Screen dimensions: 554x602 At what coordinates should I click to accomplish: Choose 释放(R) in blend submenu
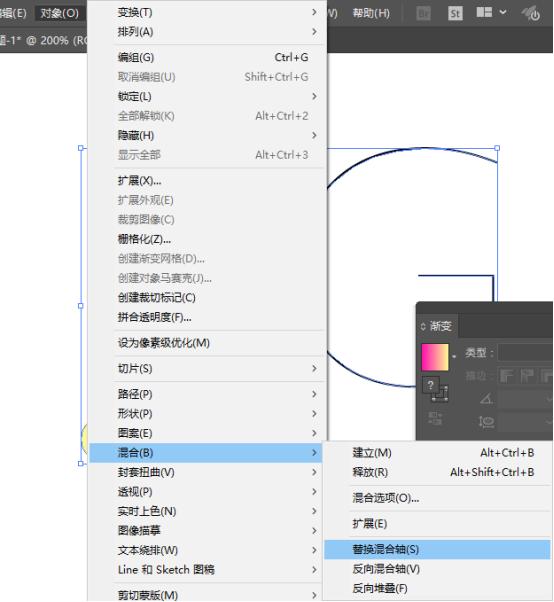437,473
